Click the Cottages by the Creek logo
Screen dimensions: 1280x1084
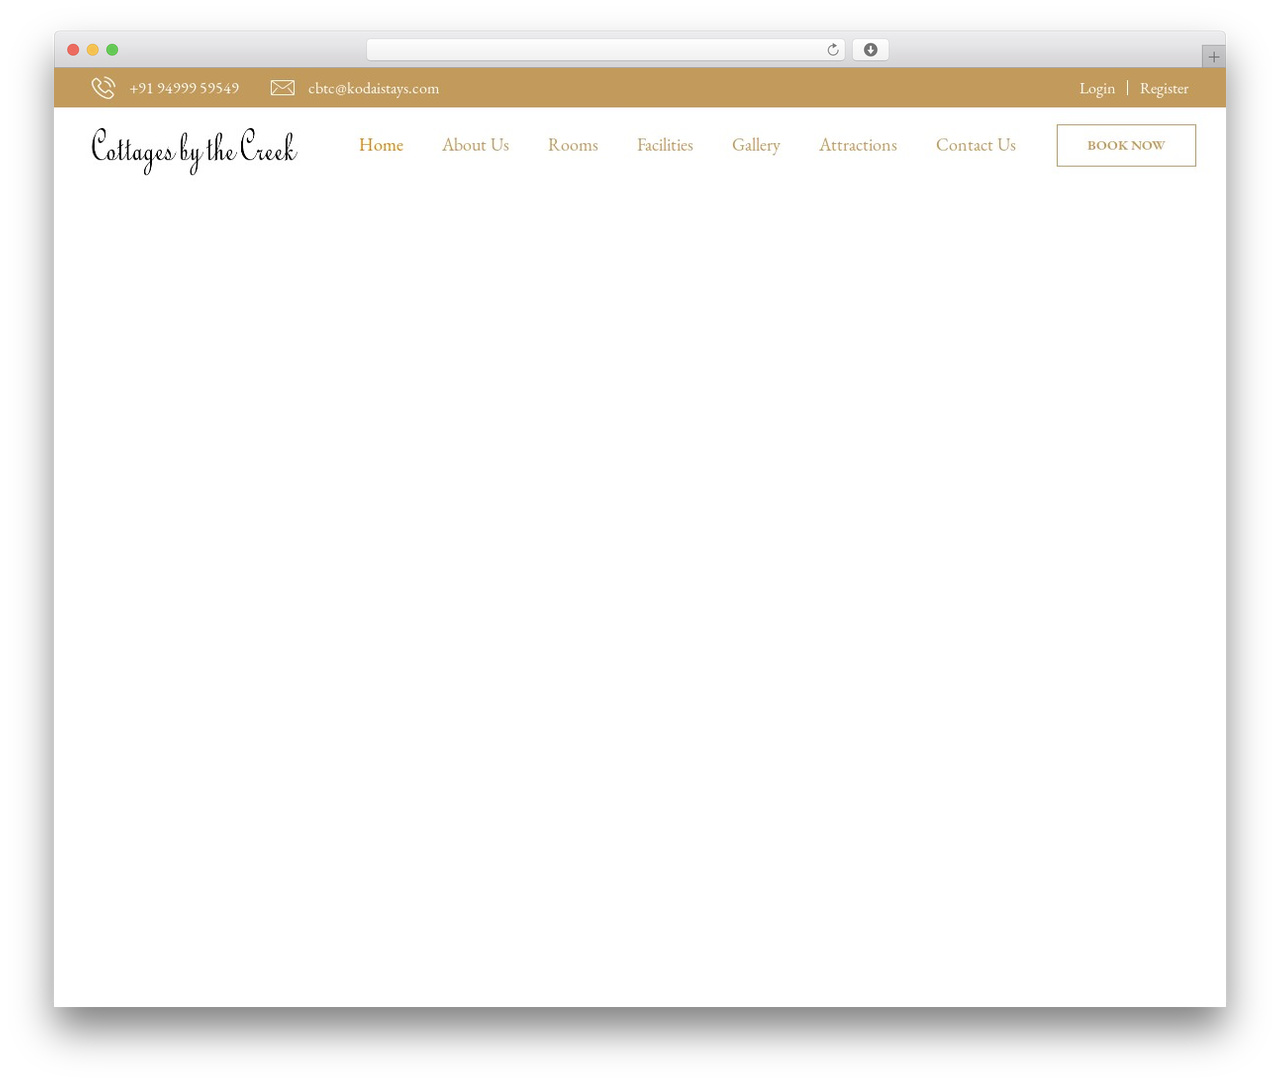tap(194, 149)
